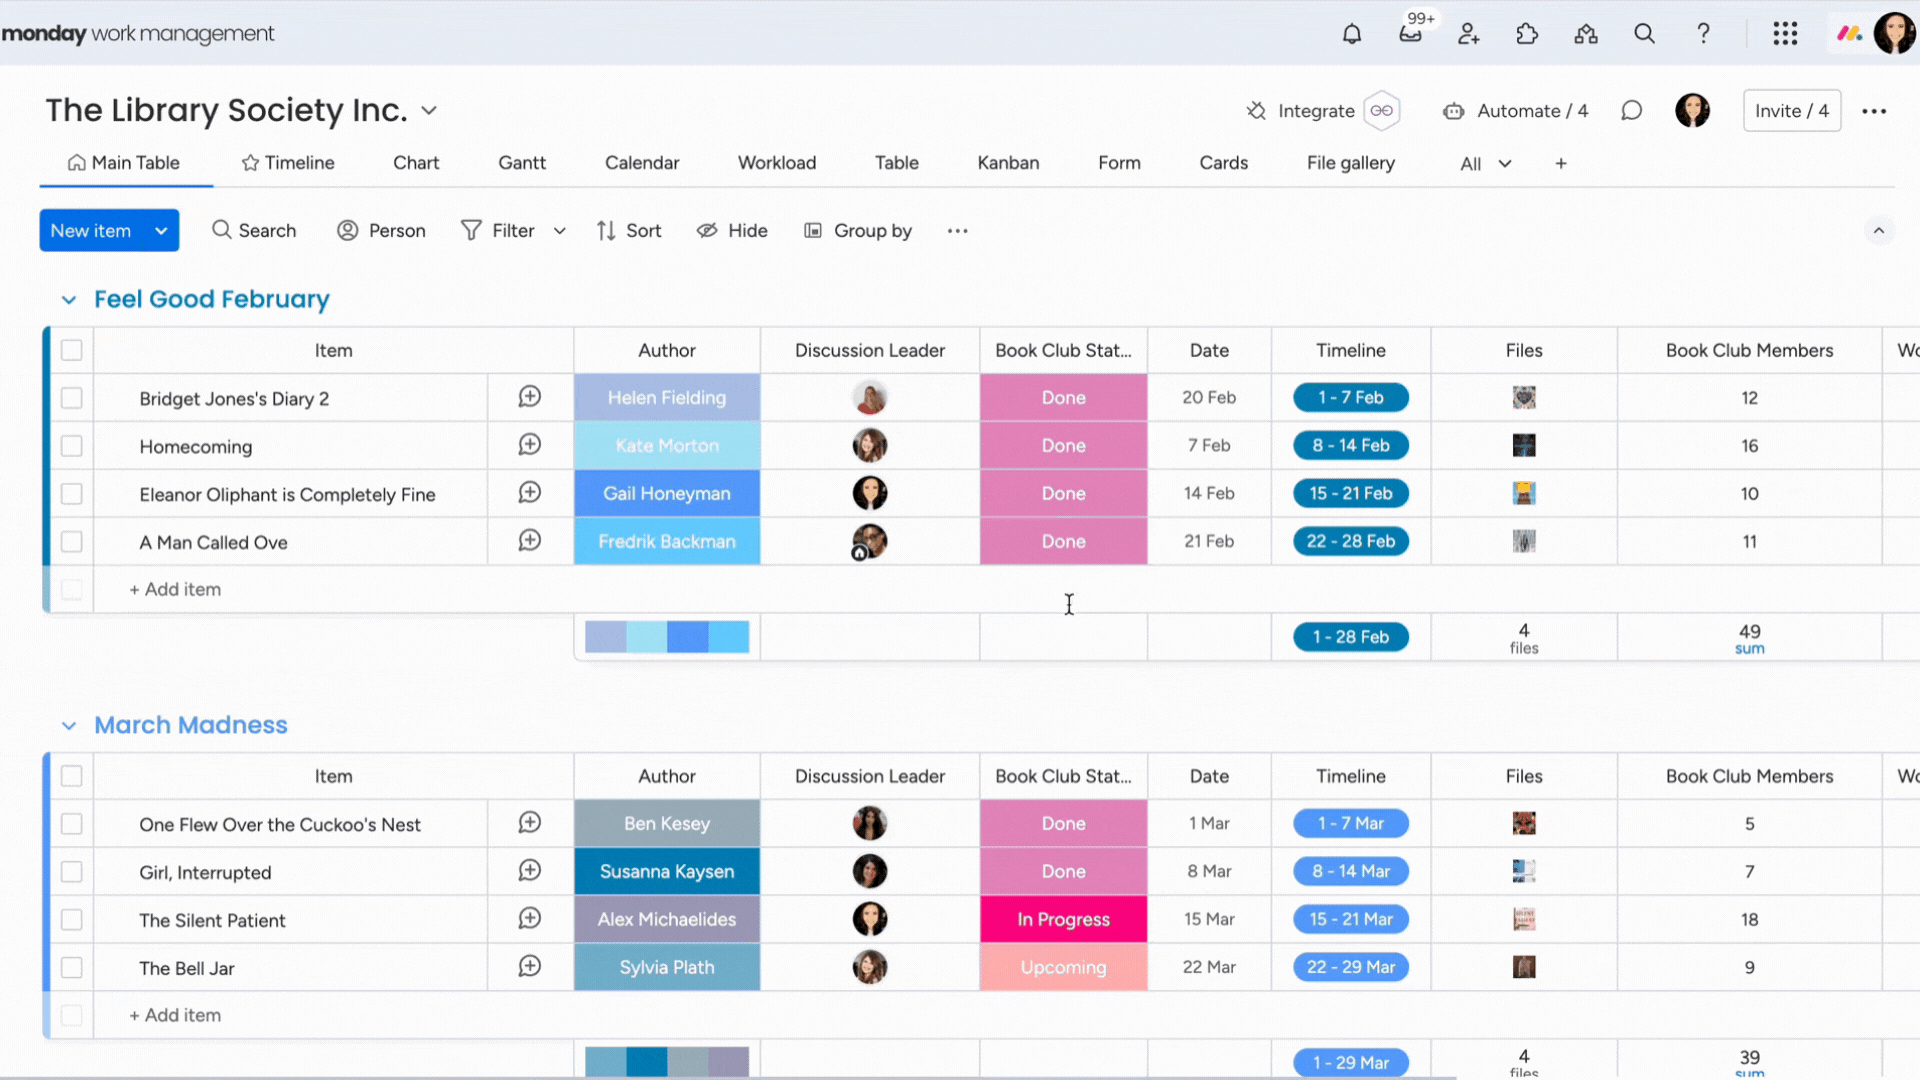Click the In Progress status cell
Image resolution: width=1920 pixels, height=1080 pixels.
(1063, 920)
